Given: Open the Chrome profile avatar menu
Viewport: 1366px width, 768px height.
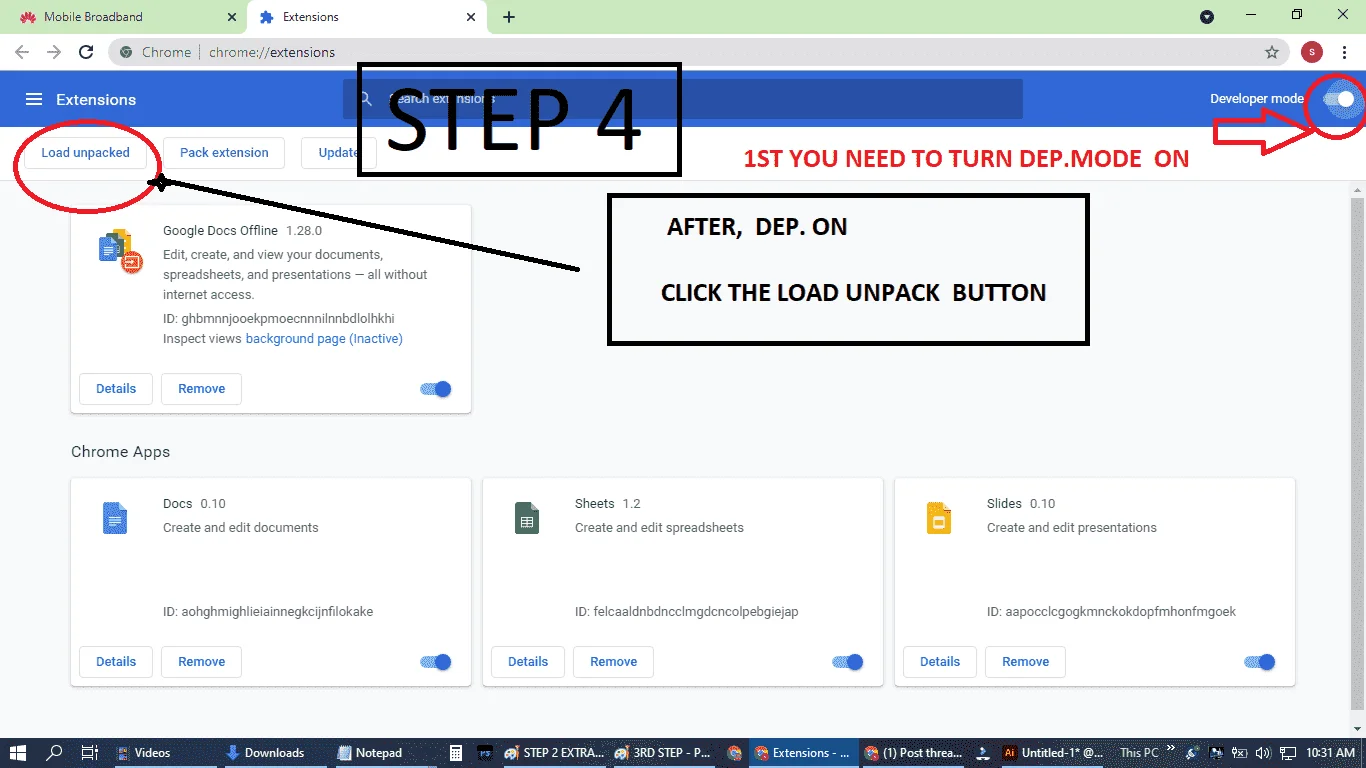Looking at the screenshot, I should [x=1312, y=52].
